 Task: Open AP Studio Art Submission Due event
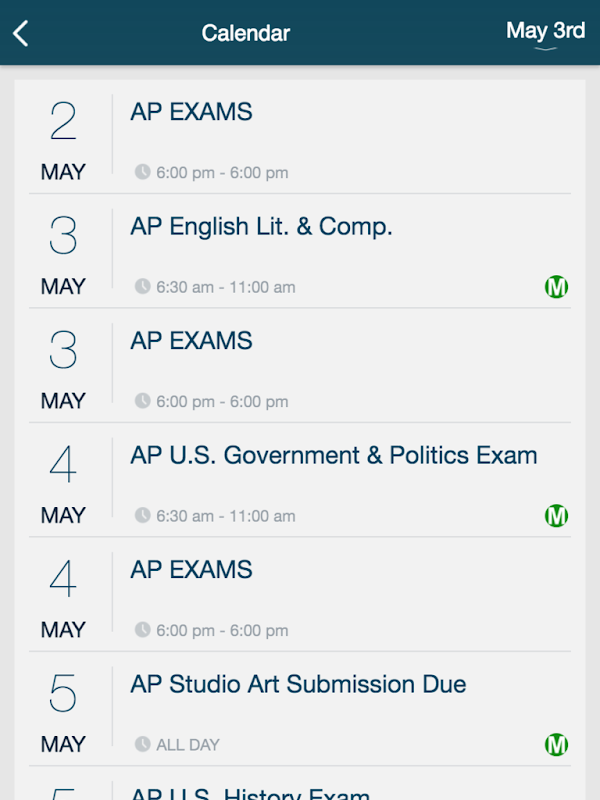[x=298, y=685]
